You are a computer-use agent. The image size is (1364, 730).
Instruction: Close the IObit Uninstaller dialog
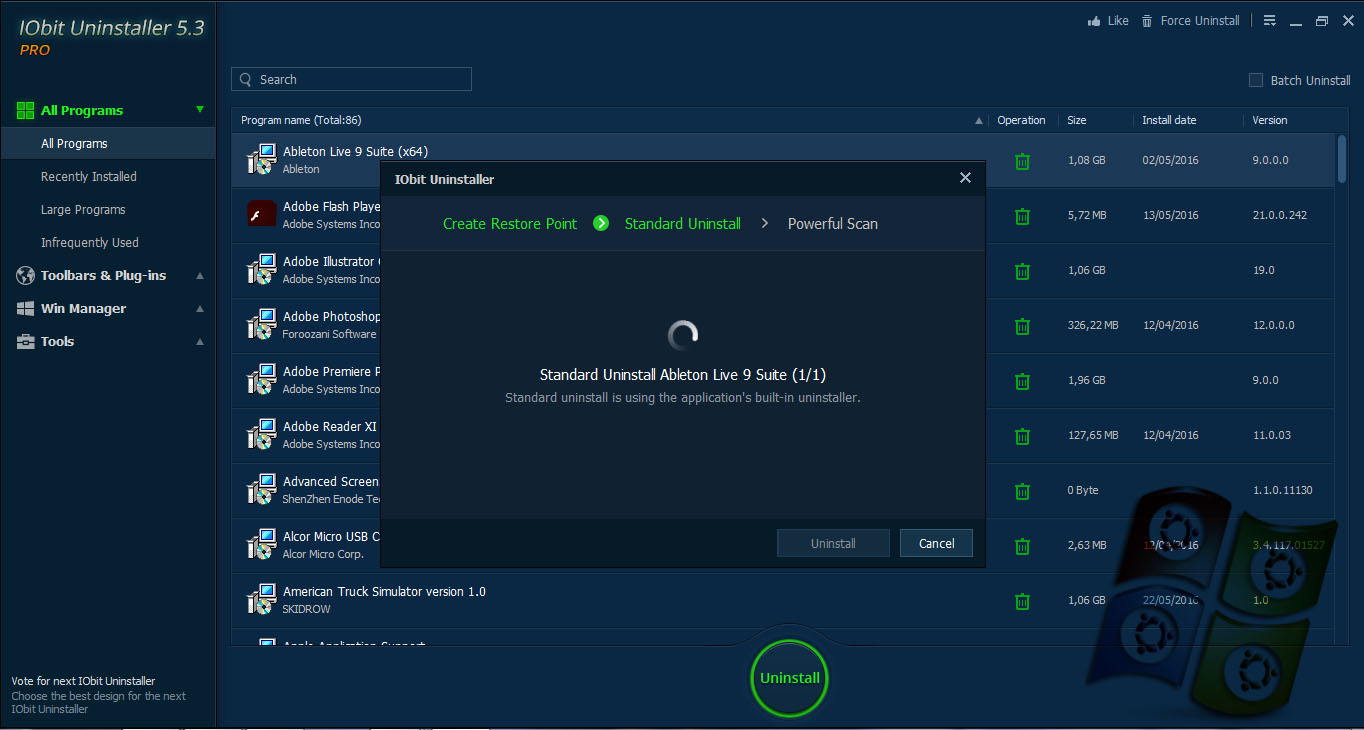[965, 178]
